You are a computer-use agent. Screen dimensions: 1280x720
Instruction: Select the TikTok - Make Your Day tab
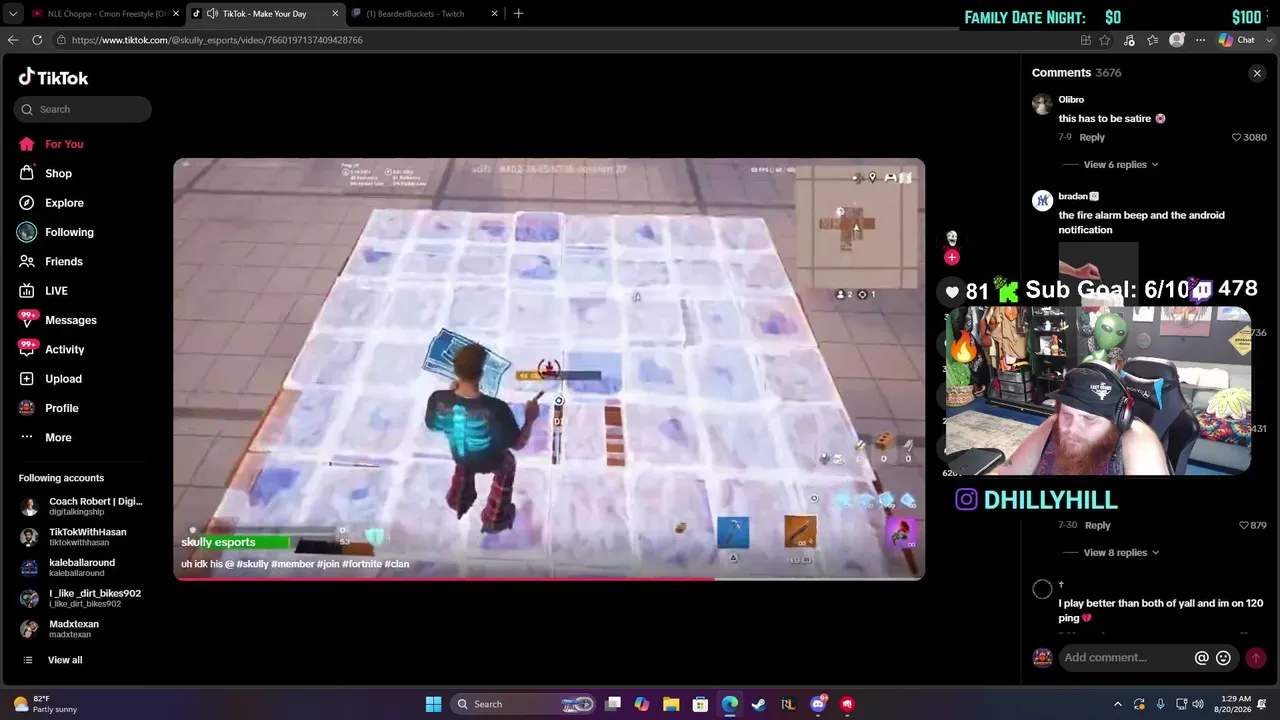pos(264,14)
